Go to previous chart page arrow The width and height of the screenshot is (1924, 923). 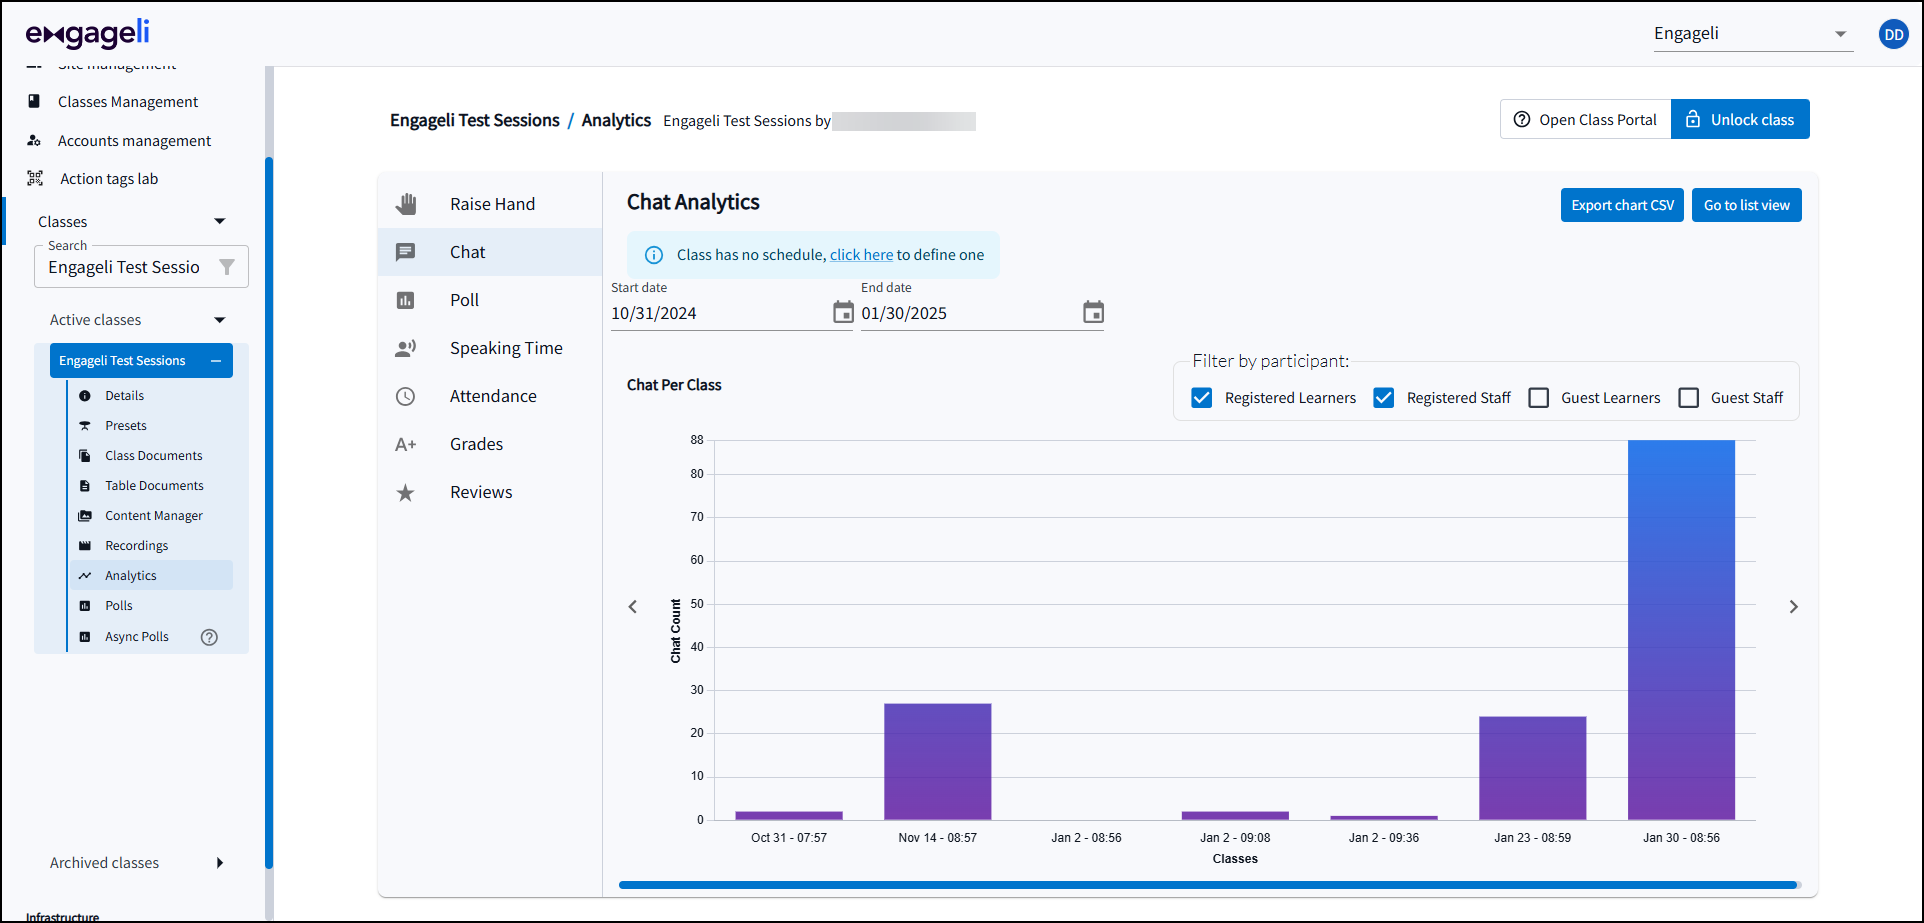[x=633, y=607]
